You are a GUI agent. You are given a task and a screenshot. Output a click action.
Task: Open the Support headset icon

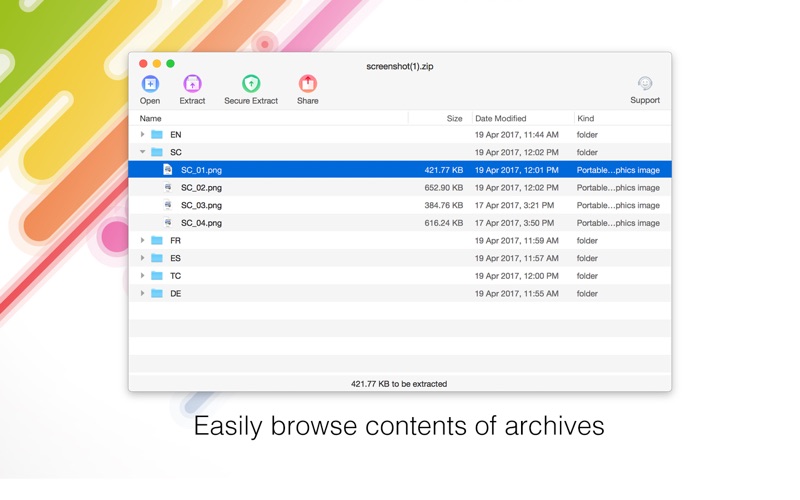tap(645, 84)
